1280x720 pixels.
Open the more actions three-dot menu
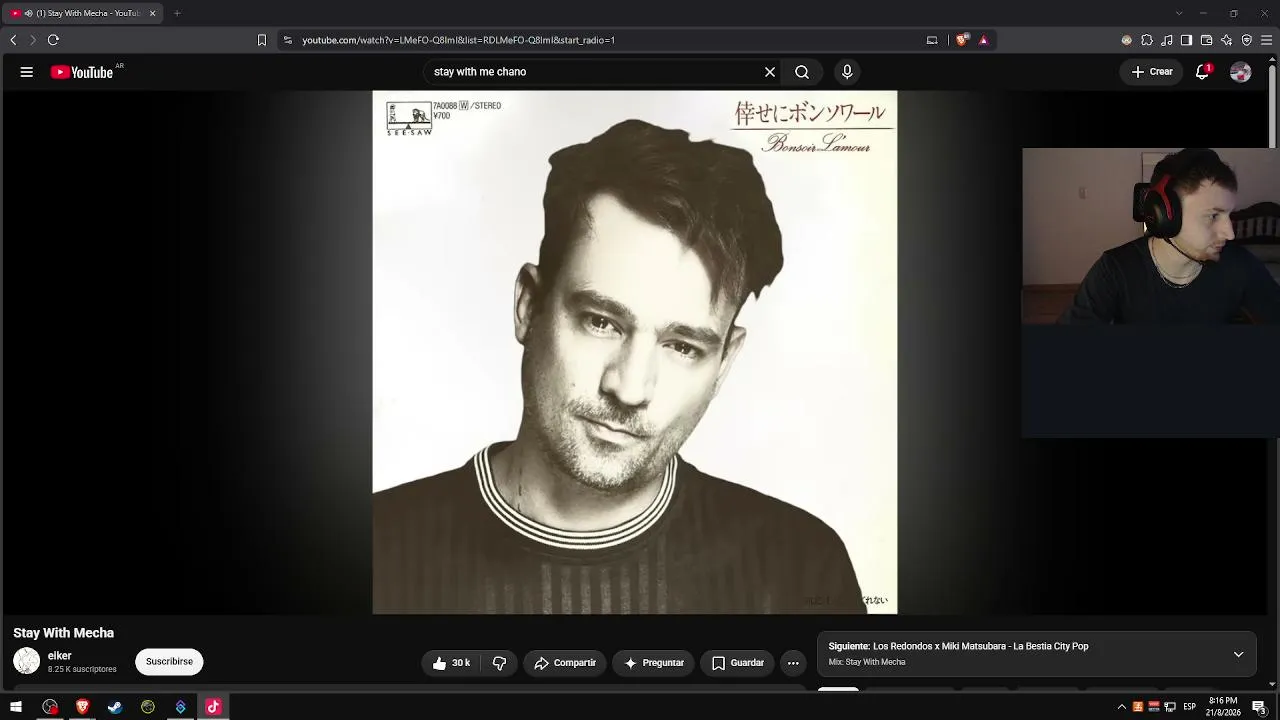[x=793, y=663]
